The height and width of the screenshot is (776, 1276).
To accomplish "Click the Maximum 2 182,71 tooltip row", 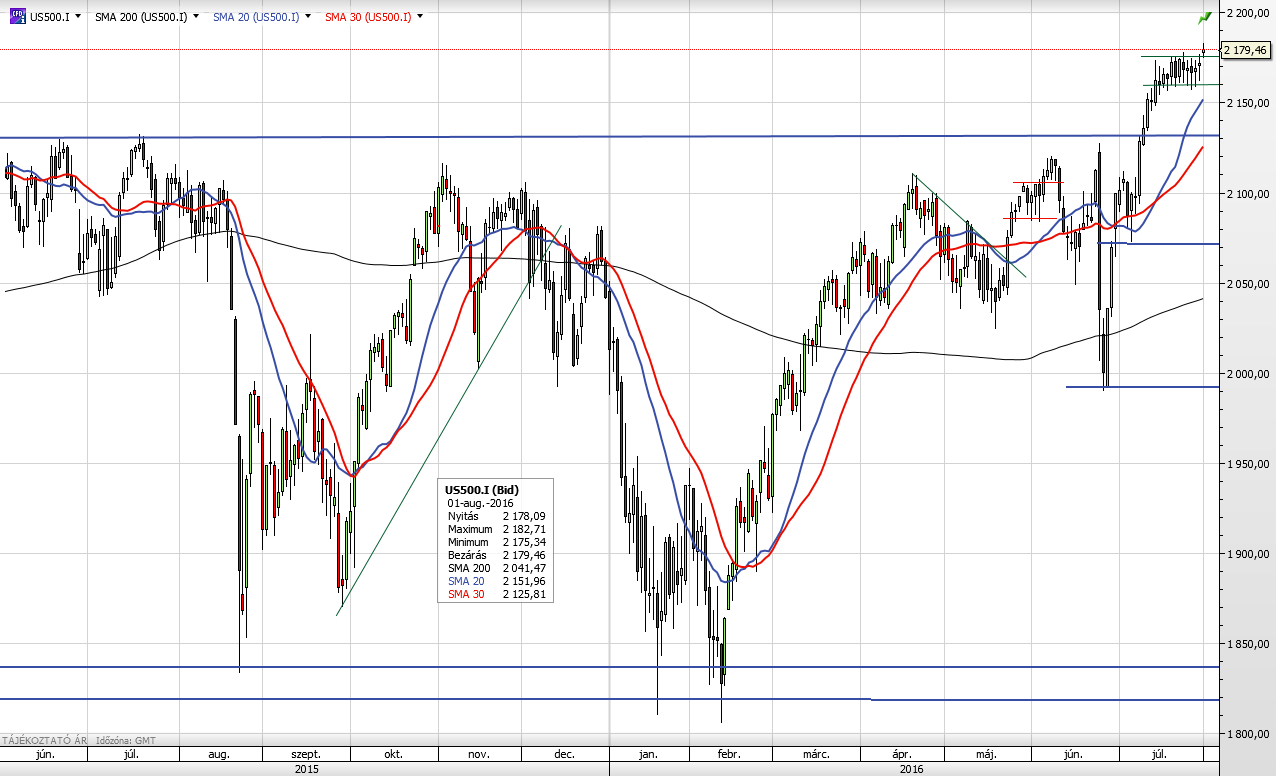I will 495,528.
